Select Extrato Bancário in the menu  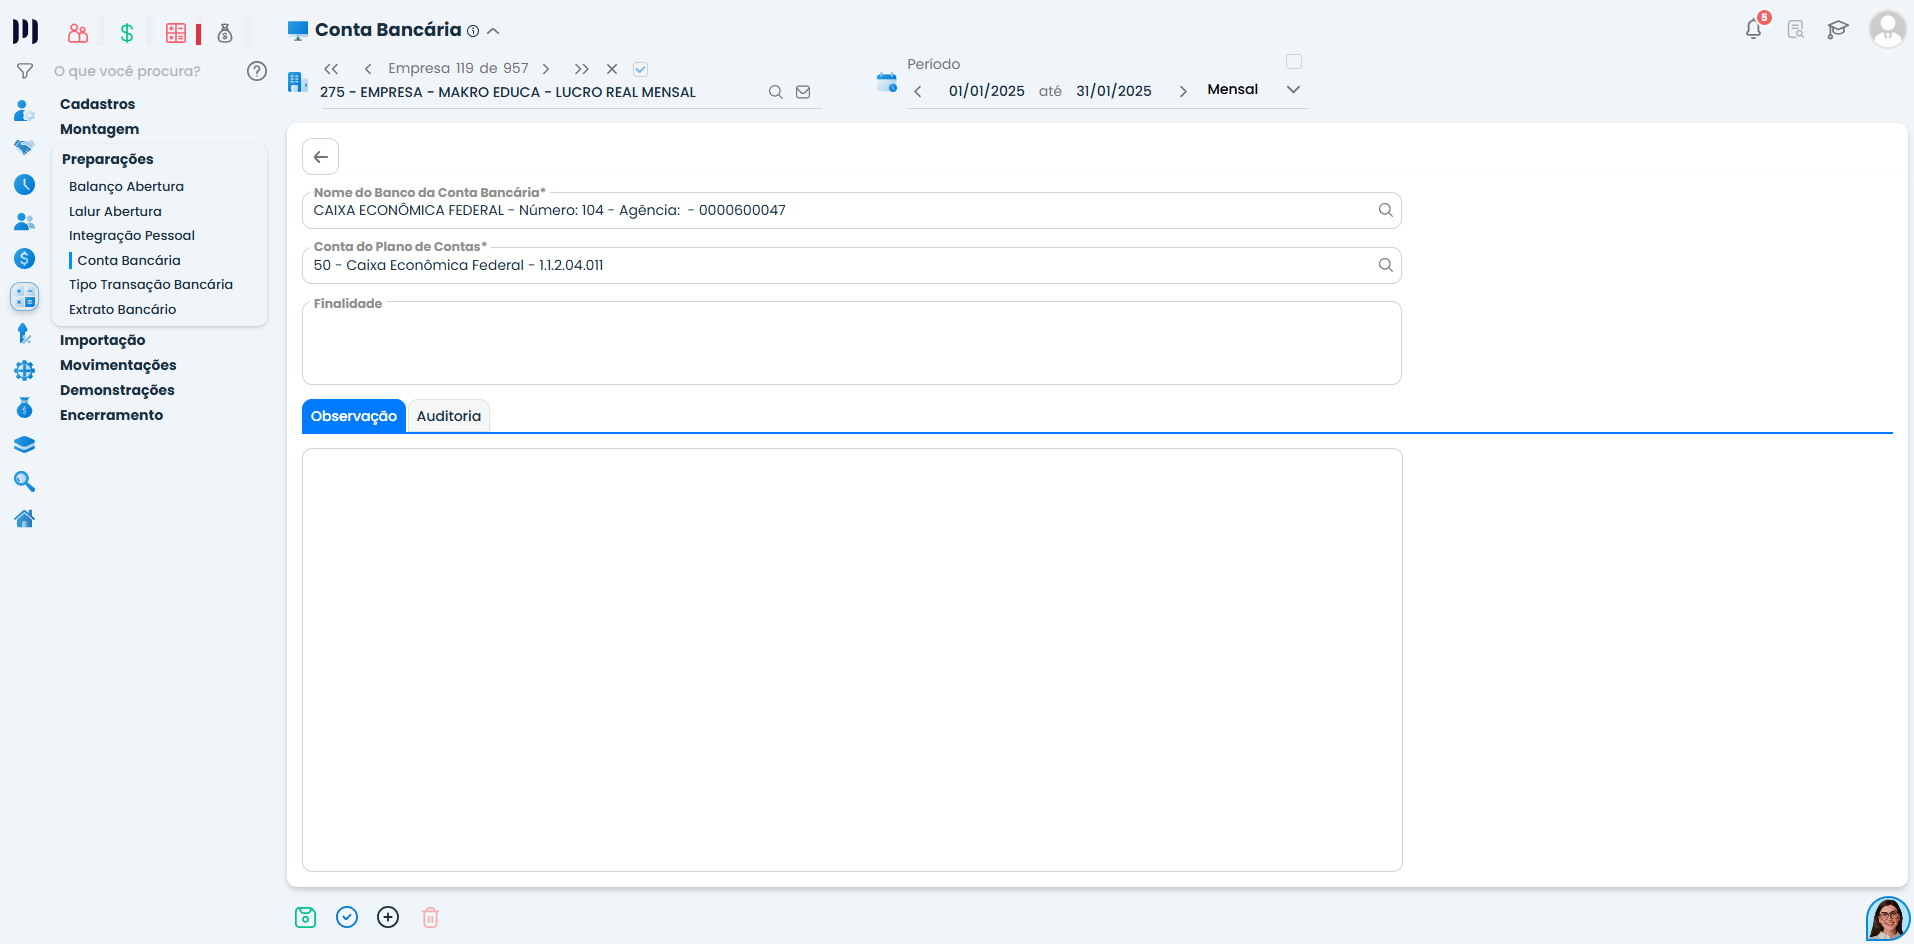click(122, 309)
